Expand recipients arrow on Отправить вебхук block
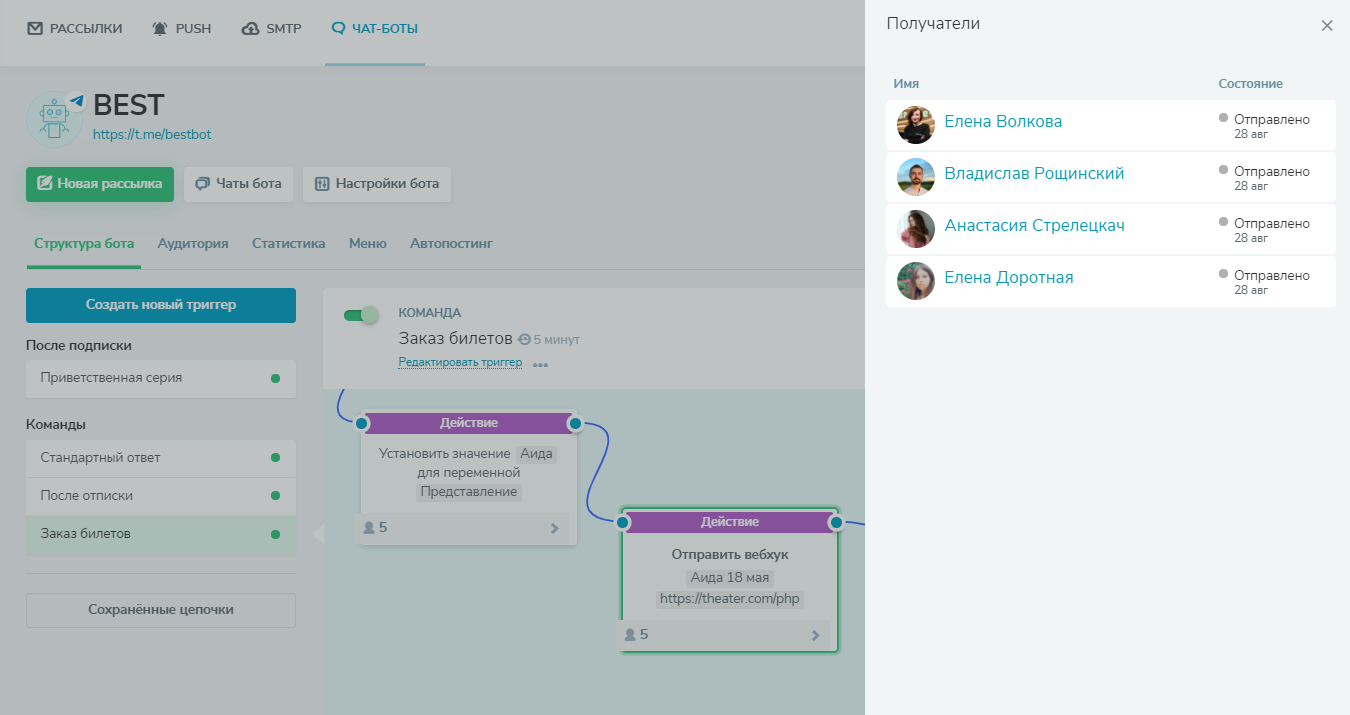This screenshot has height=715, width=1350. click(815, 635)
